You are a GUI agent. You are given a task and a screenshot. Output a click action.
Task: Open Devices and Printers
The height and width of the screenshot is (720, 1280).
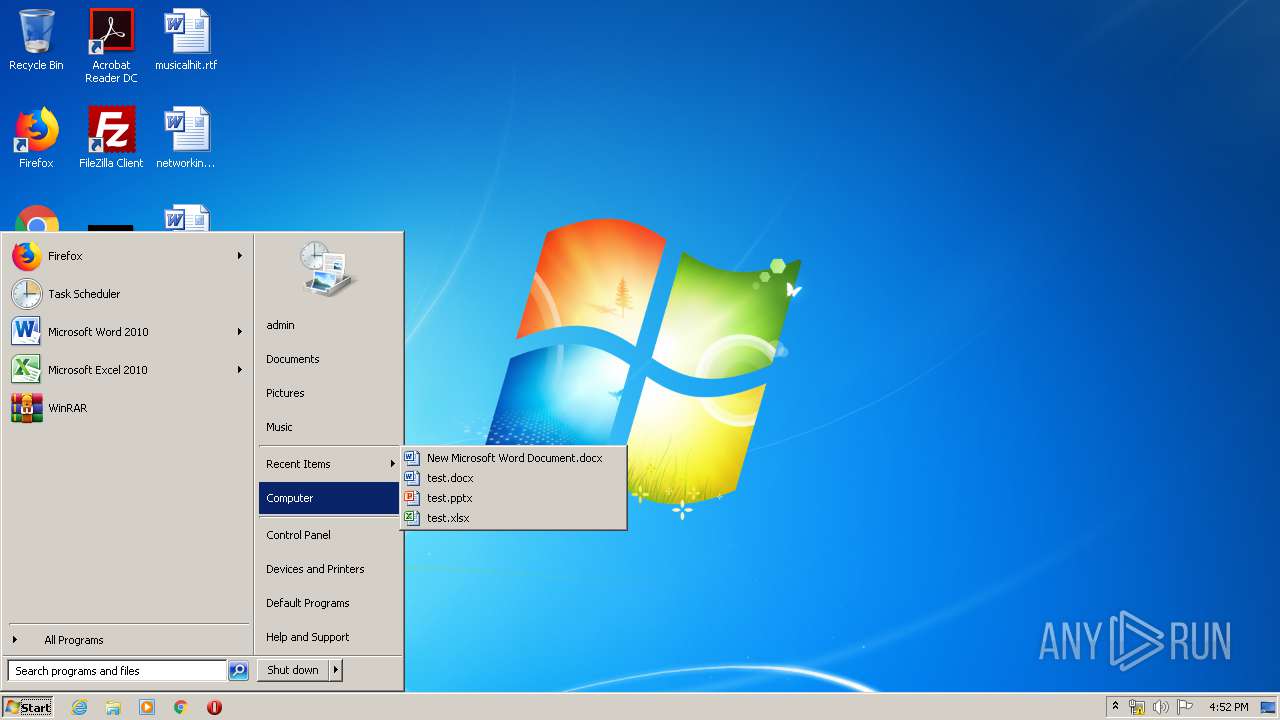[328, 569]
